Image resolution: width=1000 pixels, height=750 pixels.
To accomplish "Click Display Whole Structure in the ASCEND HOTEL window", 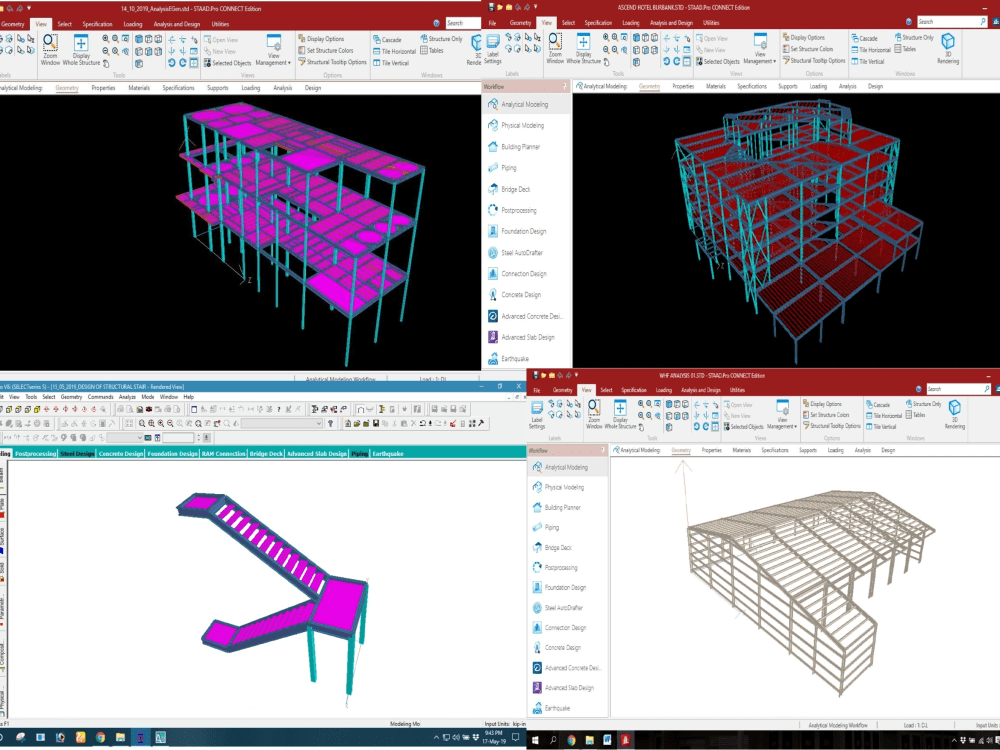I will [583, 48].
